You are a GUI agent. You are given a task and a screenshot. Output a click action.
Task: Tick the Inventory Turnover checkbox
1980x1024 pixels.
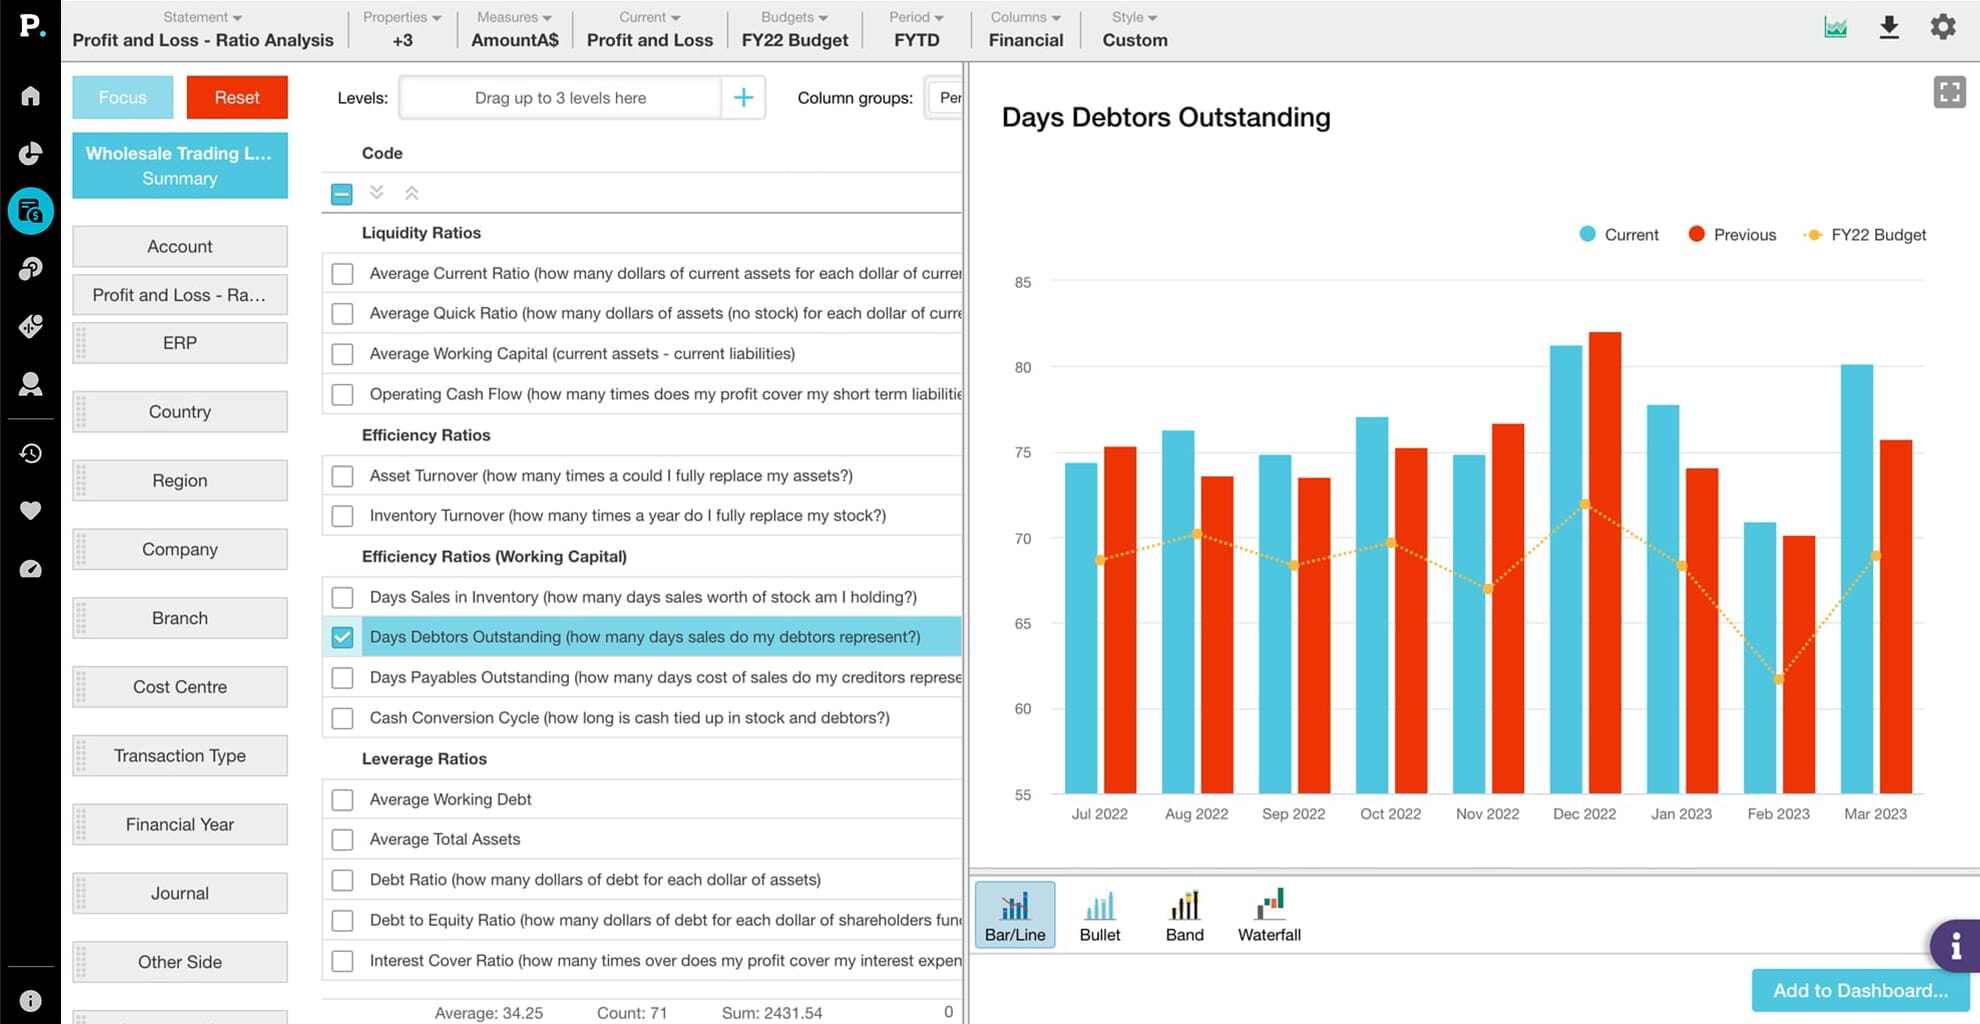click(342, 516)
